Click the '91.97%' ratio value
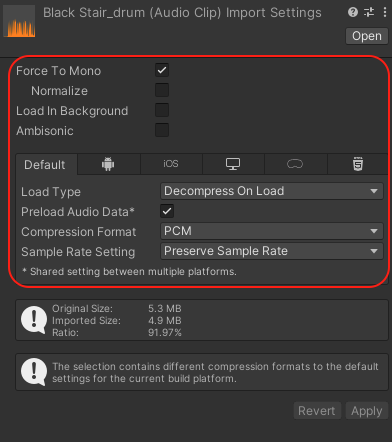Image resolution: width=392 pixels, height=442 pixels. click(165, 332)
